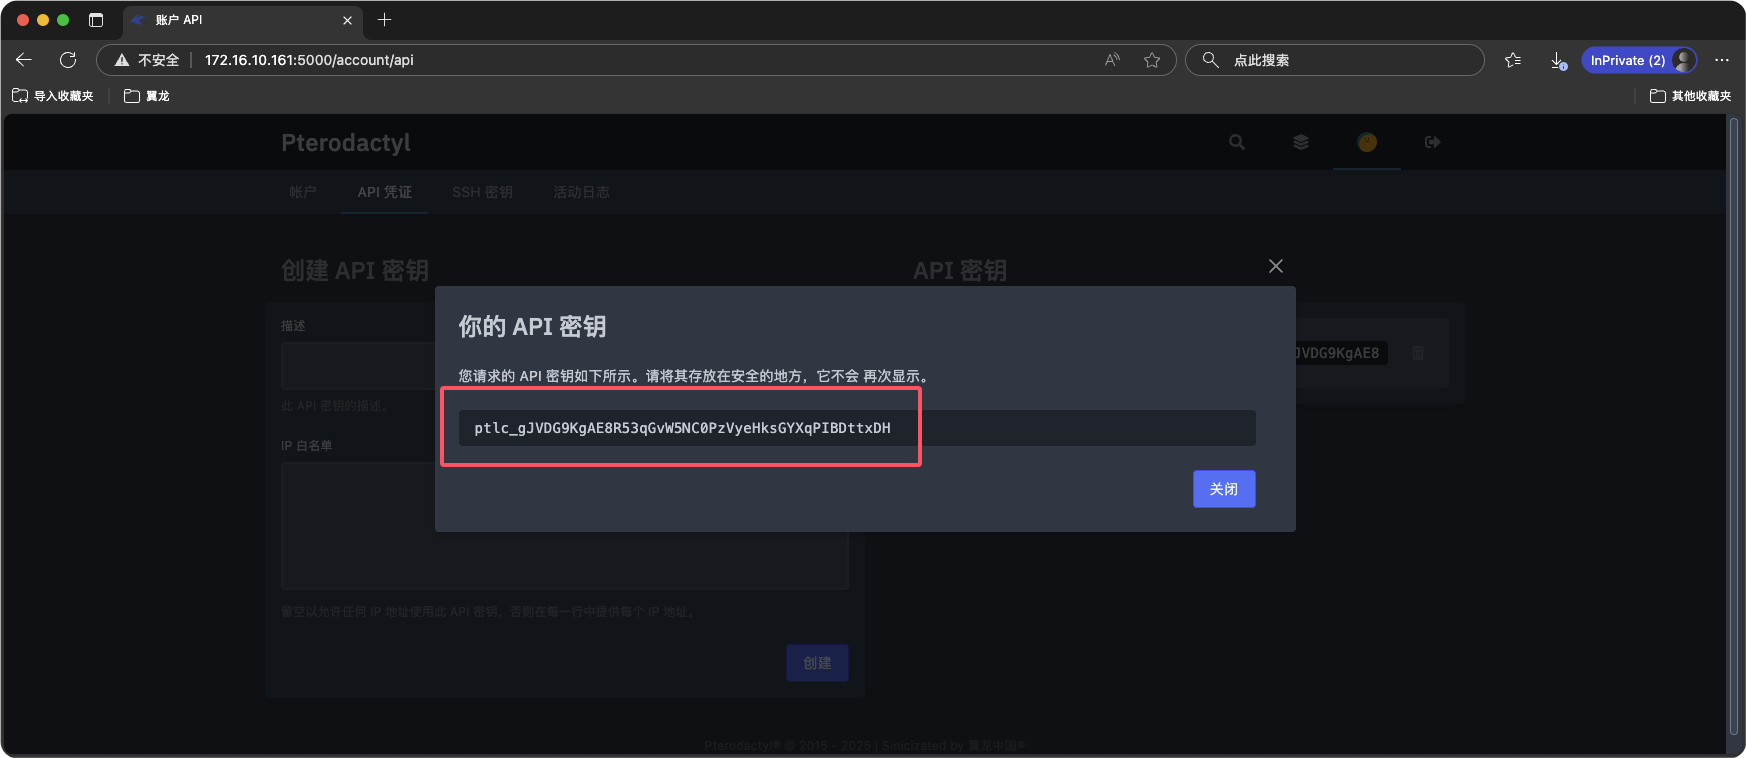The image size is (1746, 758).
Task: Open the admin layers icon in header
Action: tap(1301, 142)
